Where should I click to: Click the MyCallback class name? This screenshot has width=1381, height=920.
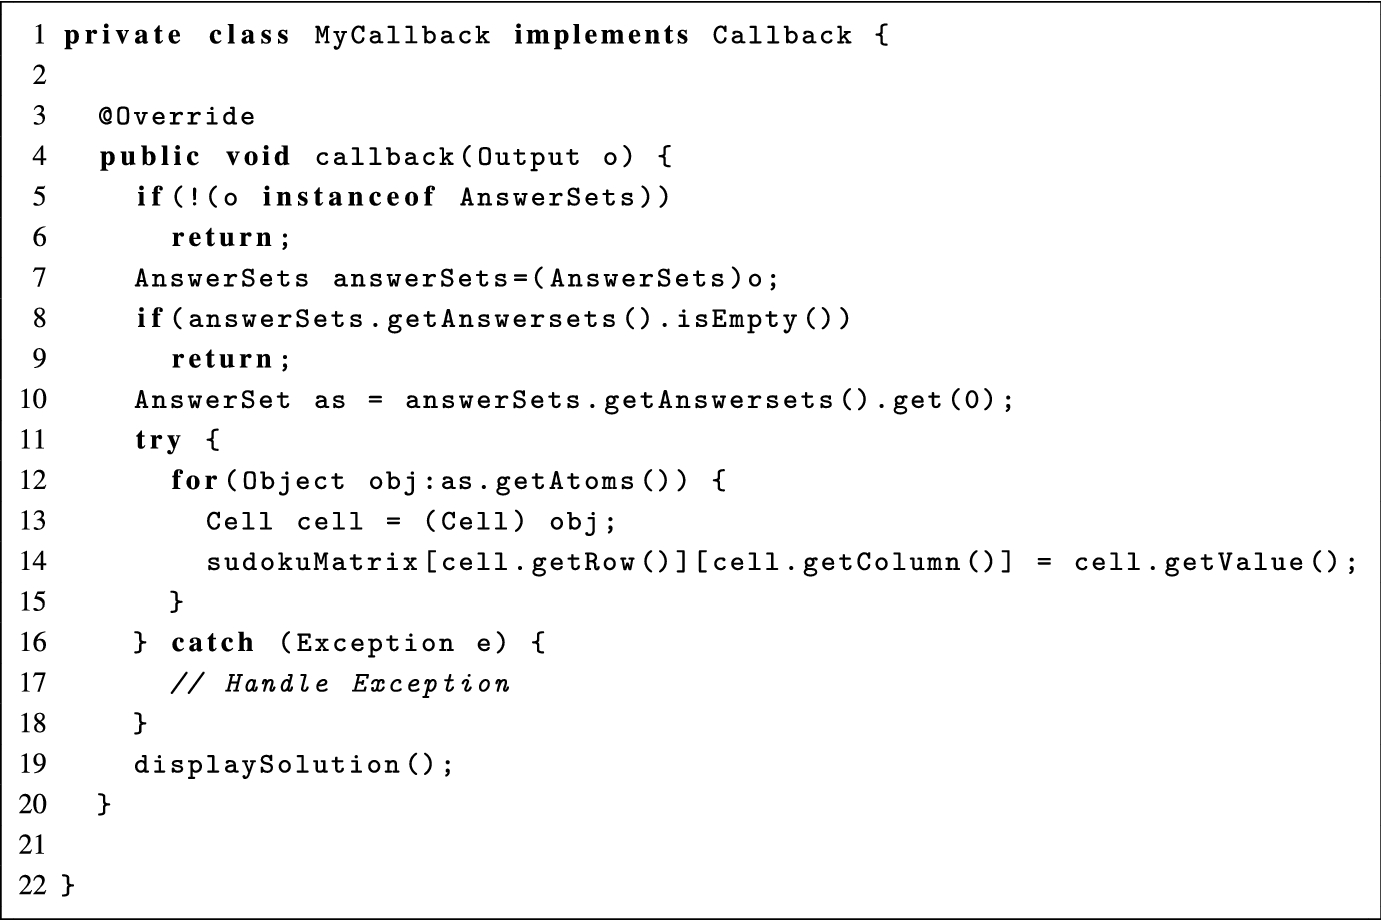(x=402, y=36)
